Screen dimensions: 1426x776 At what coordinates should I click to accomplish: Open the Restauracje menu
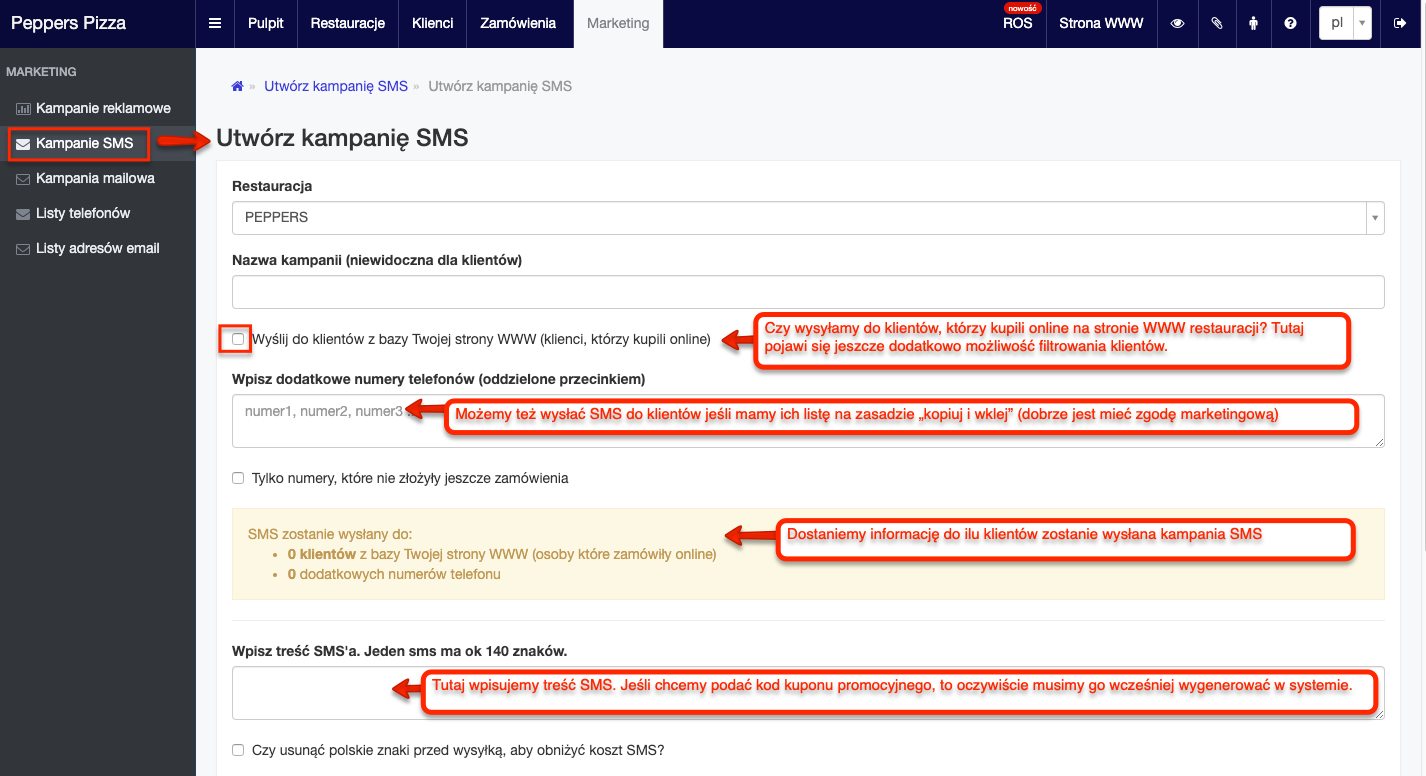[x=348, y=23]
